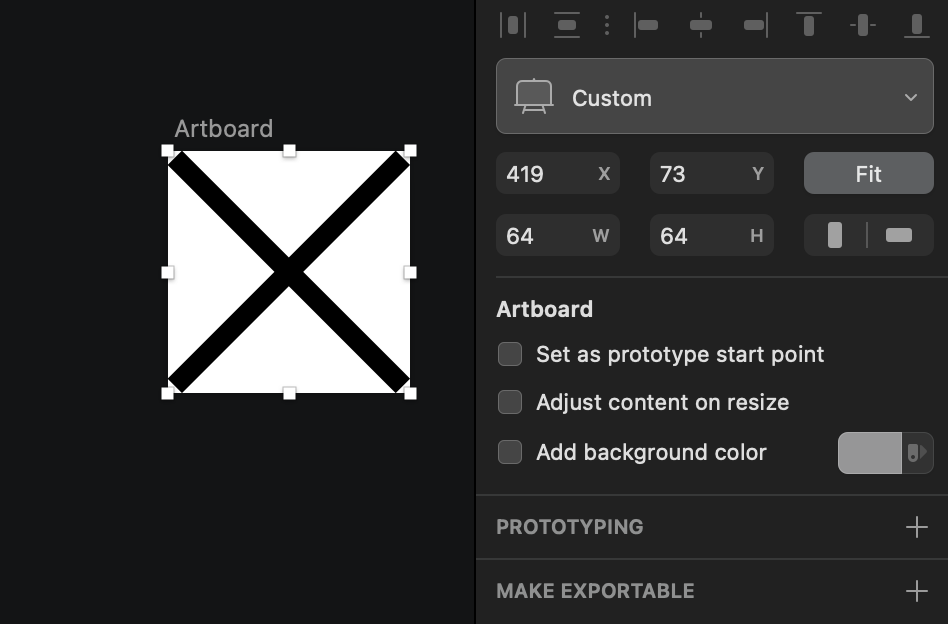The height and width of the screenshot is (624, 948).
Task: Switch artboard to portrait orientation
Action: 836,235
